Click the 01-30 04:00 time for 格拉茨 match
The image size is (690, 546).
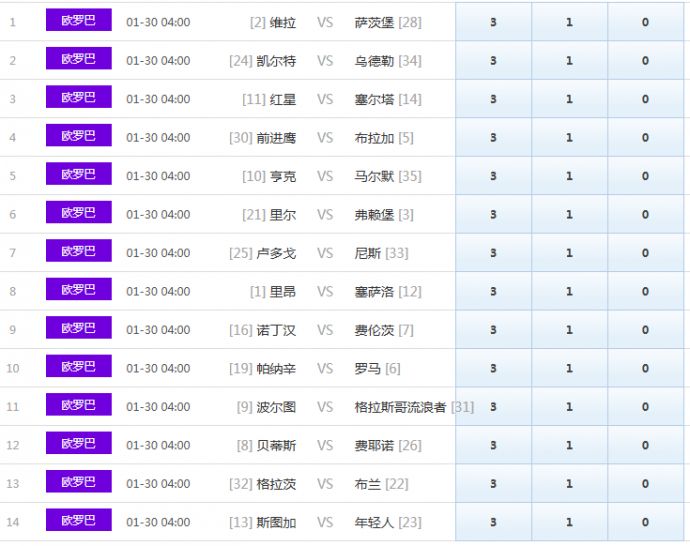click(158, 484)
